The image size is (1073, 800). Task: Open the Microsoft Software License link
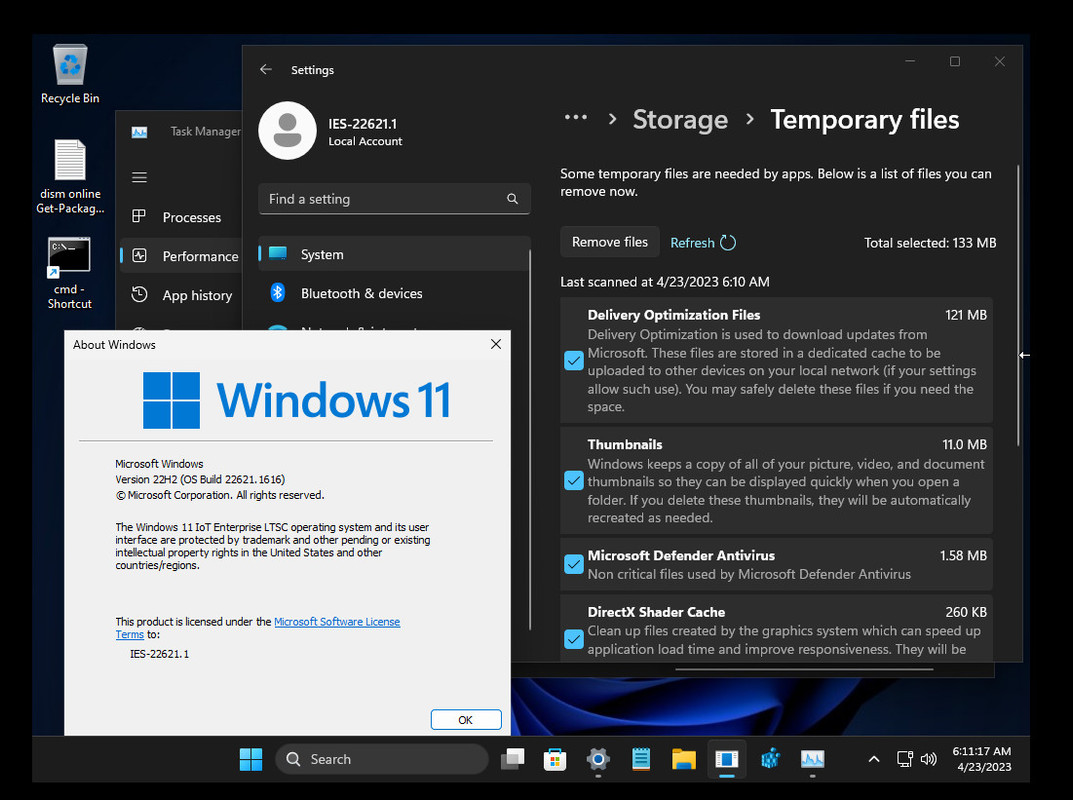tap(337, 621)
